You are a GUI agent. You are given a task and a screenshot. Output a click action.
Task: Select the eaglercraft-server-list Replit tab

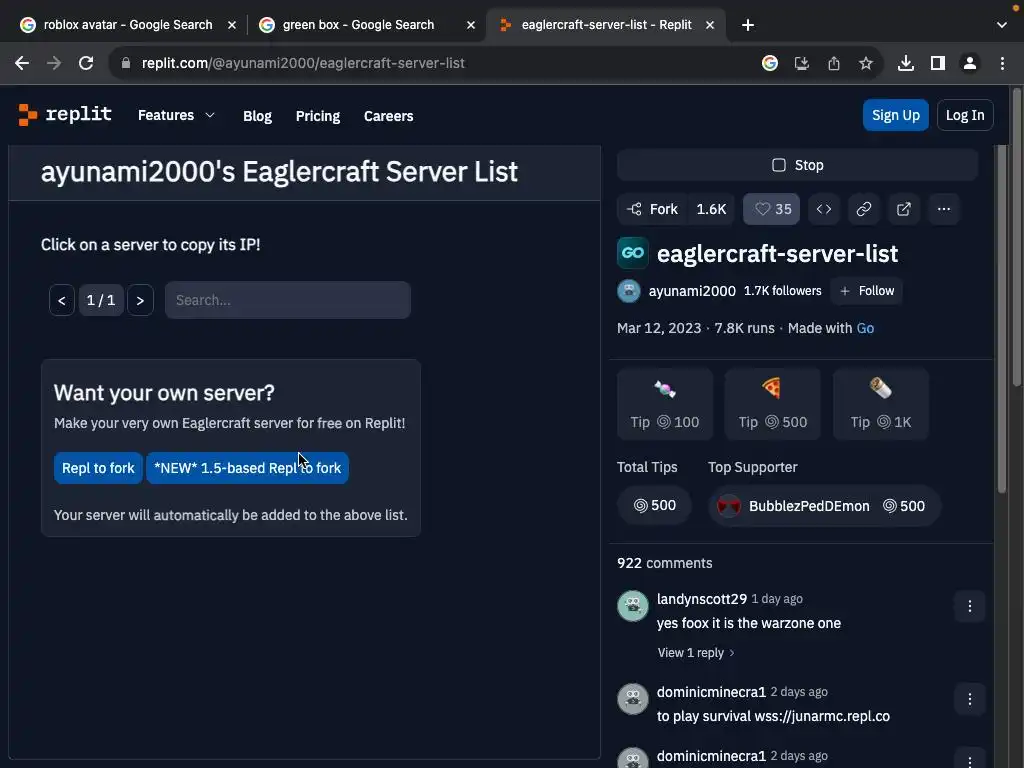point(605,25)
